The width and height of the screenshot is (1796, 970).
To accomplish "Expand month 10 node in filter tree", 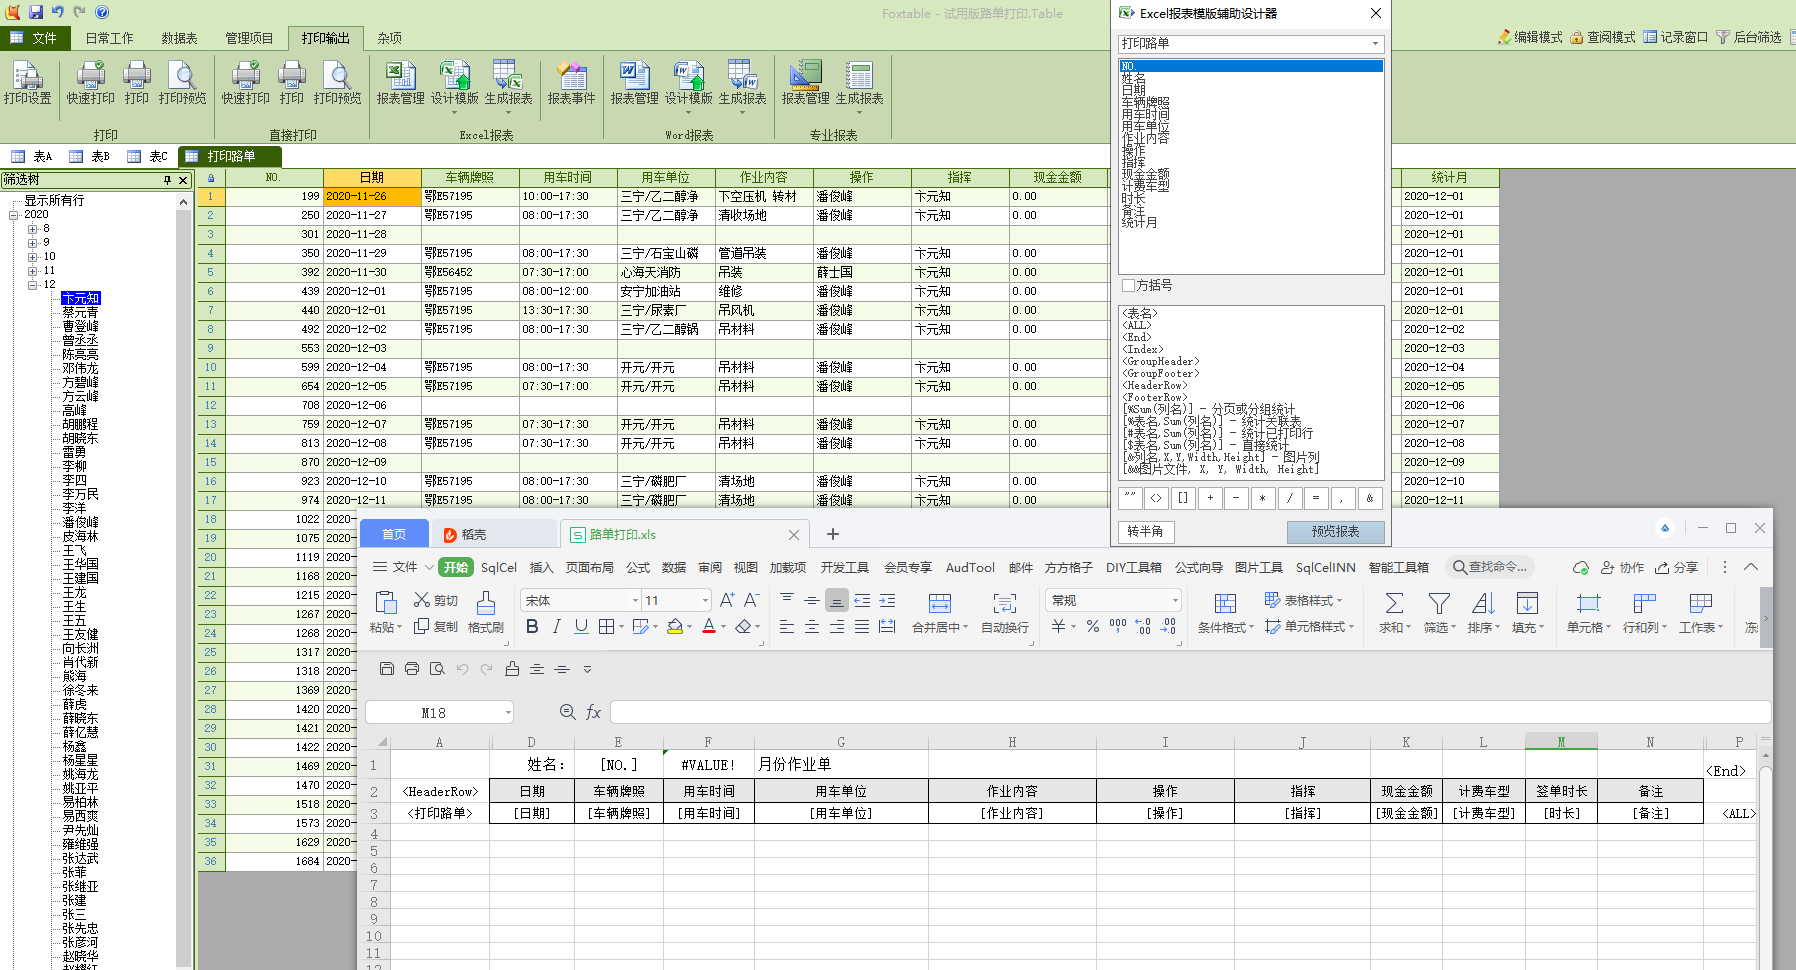I will (x=32, y=257).
